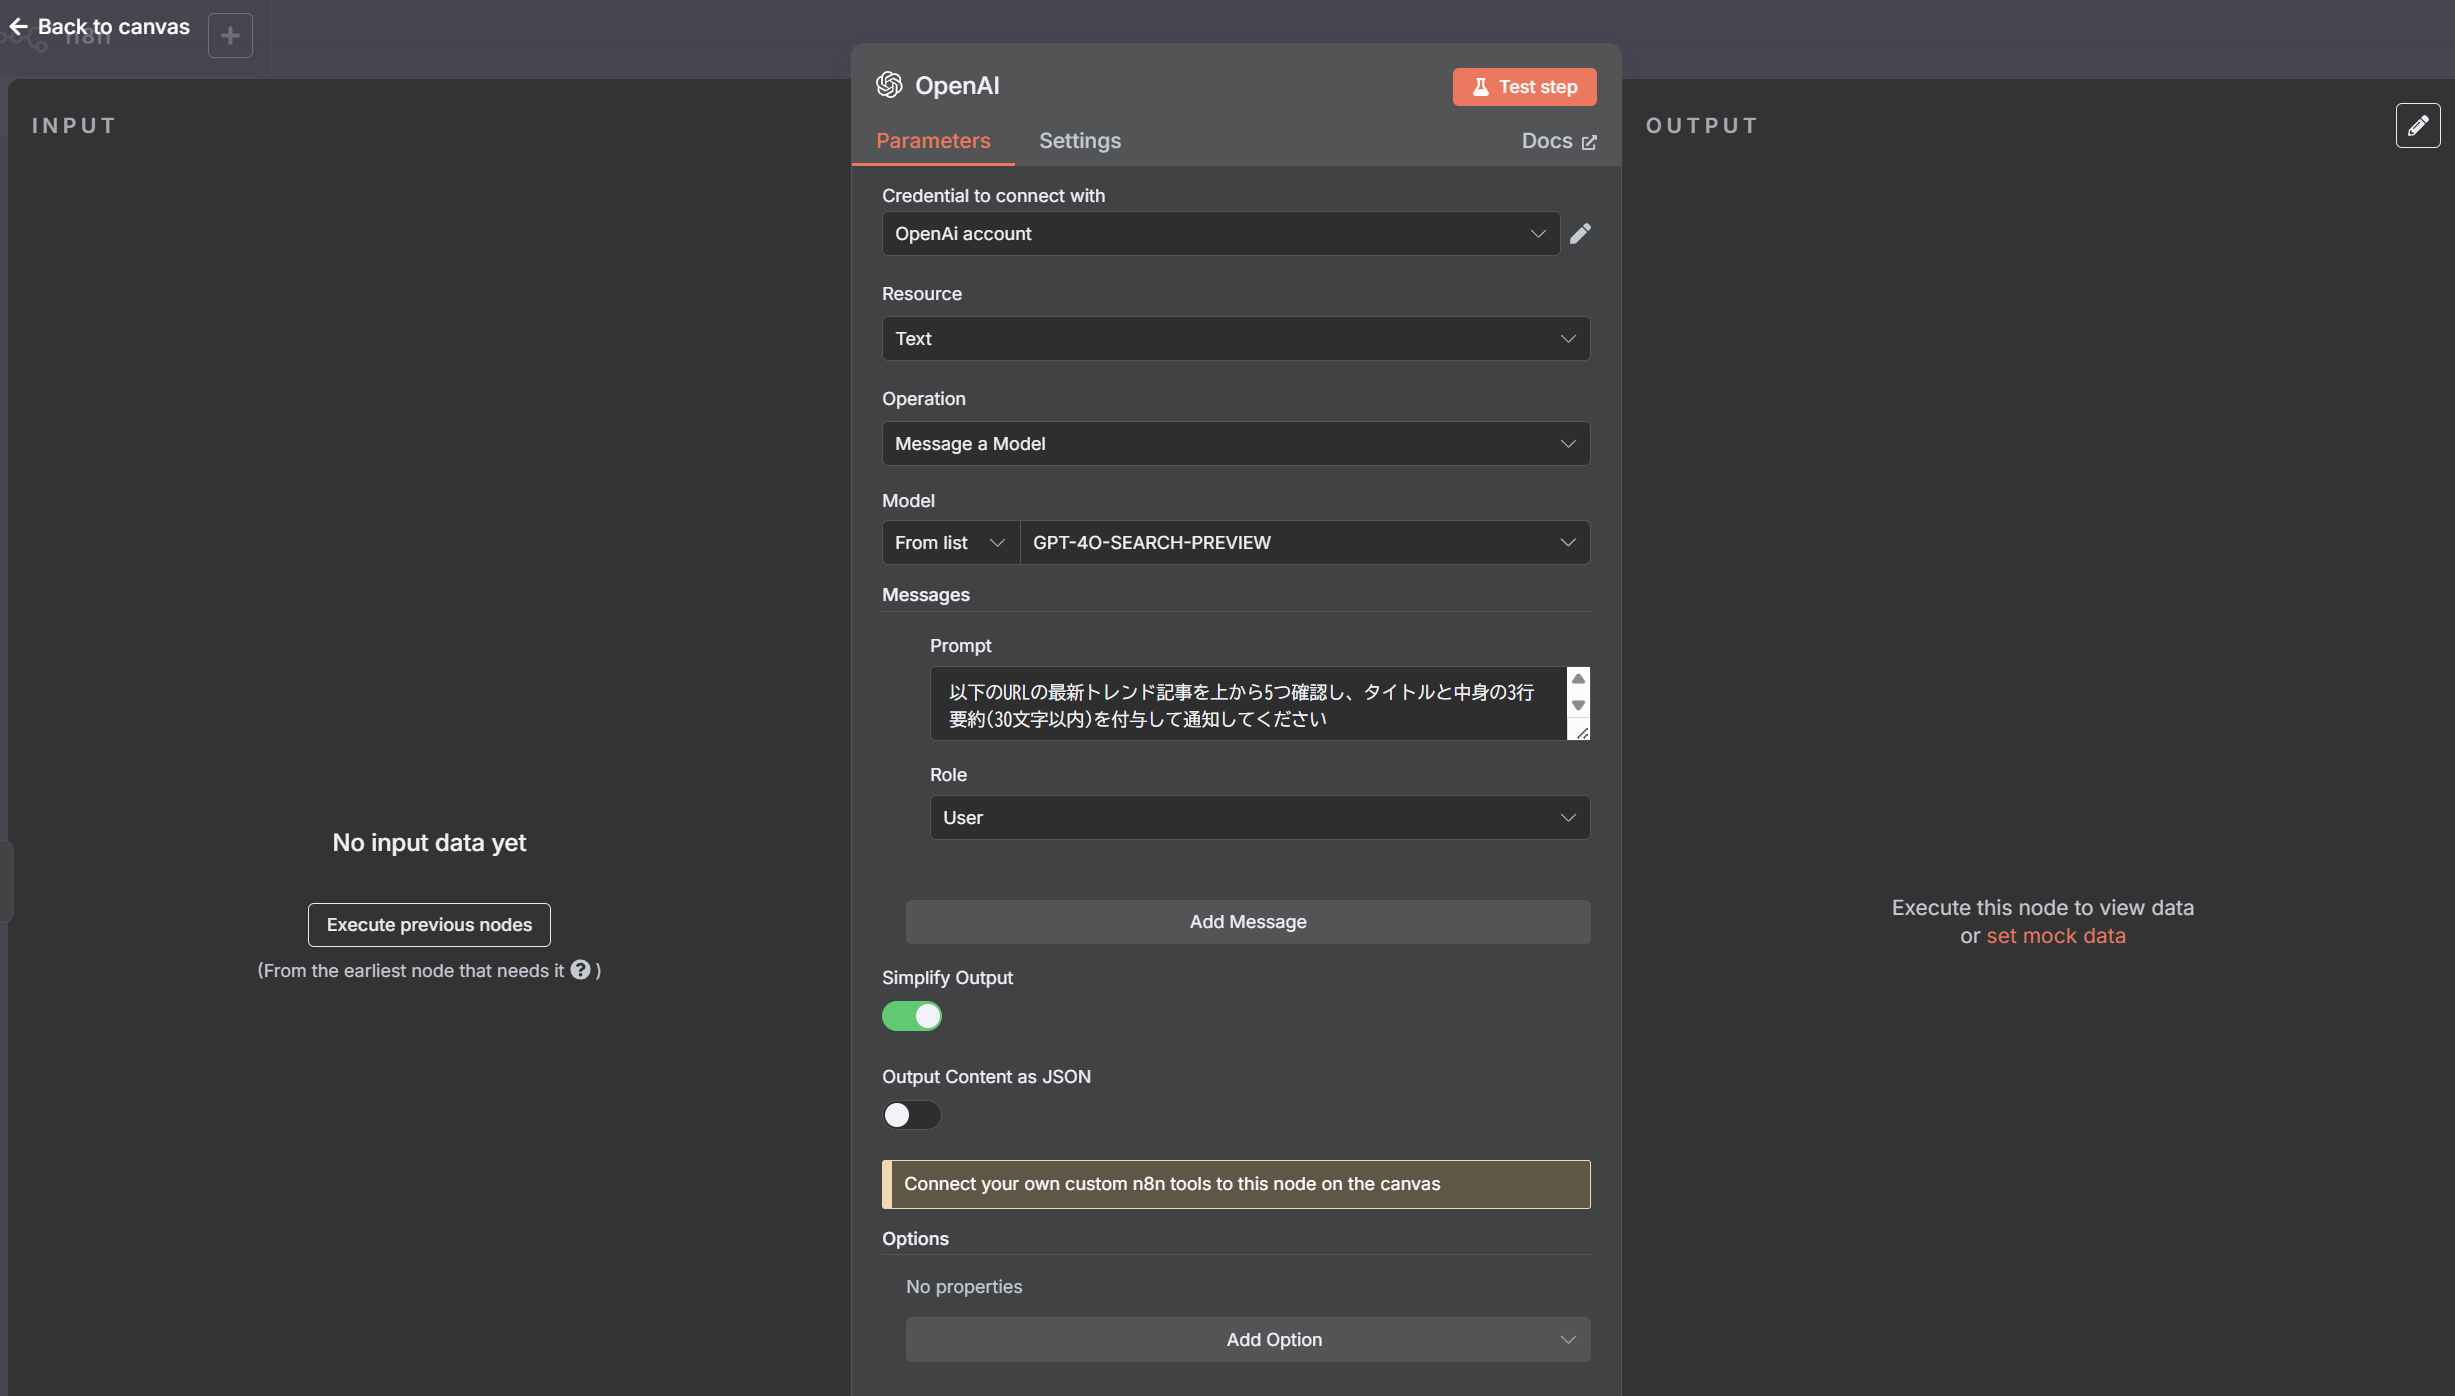Edit the OpenAi credential via the pencil icon
Viewport: 2455px width, 1396px height.
(x=1580, y=233)
